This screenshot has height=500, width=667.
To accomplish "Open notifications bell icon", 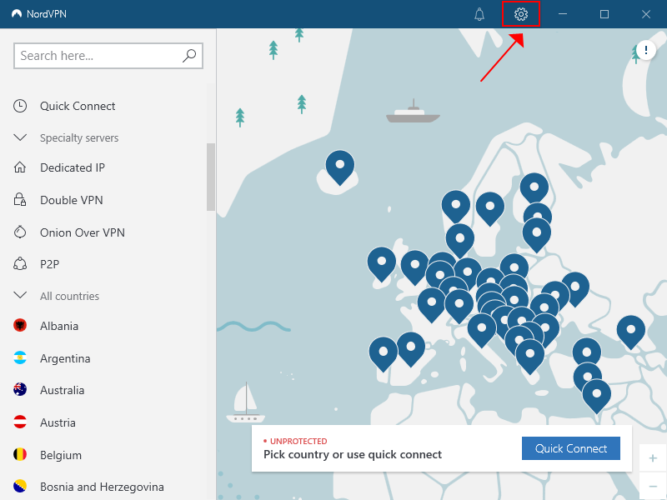I will tap(479, 14).
